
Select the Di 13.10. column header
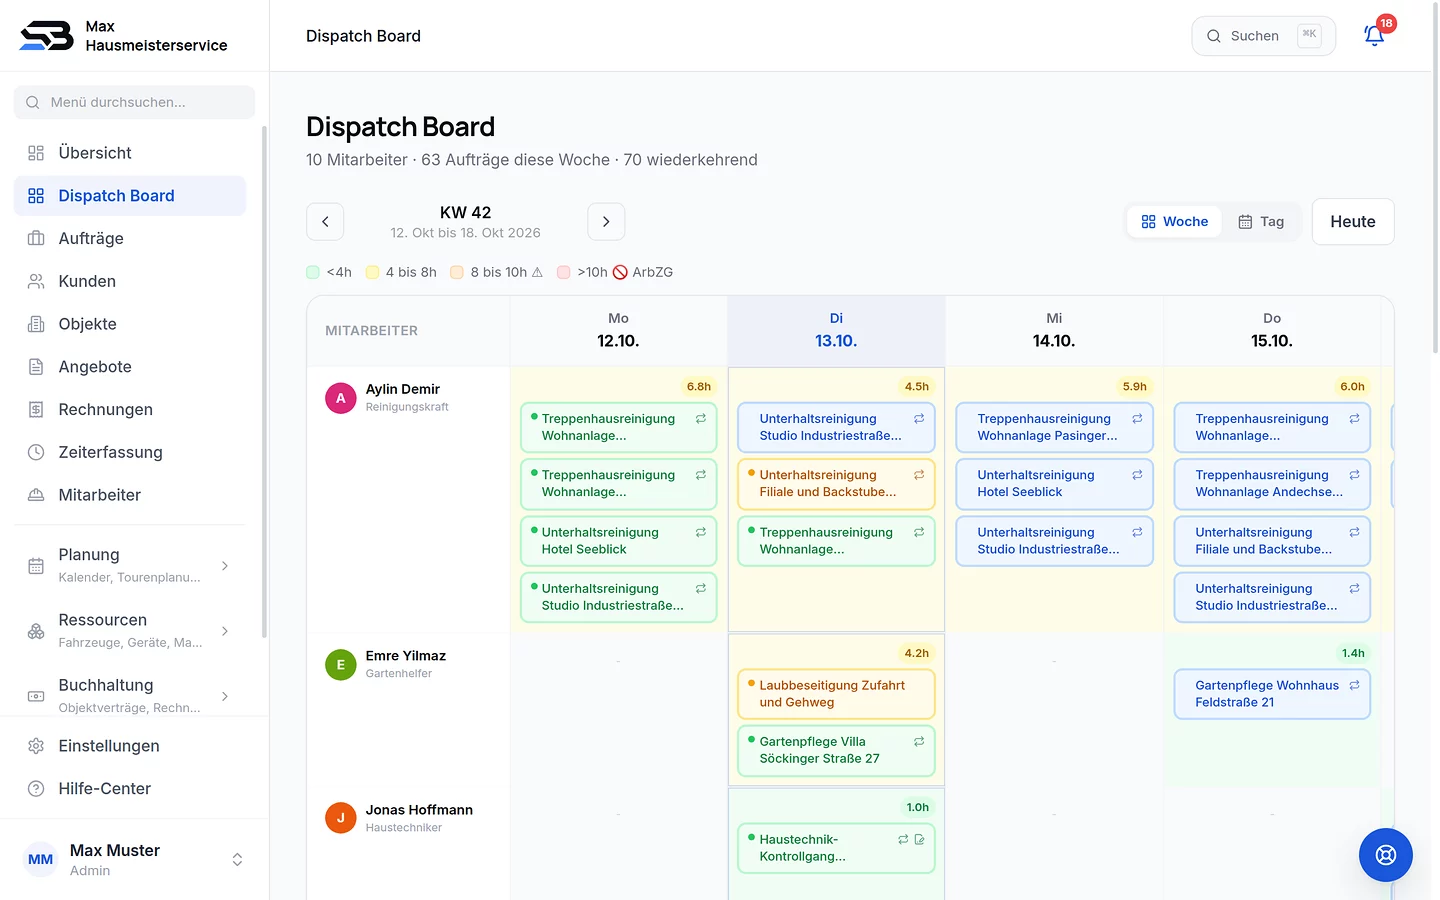(836, 330)
